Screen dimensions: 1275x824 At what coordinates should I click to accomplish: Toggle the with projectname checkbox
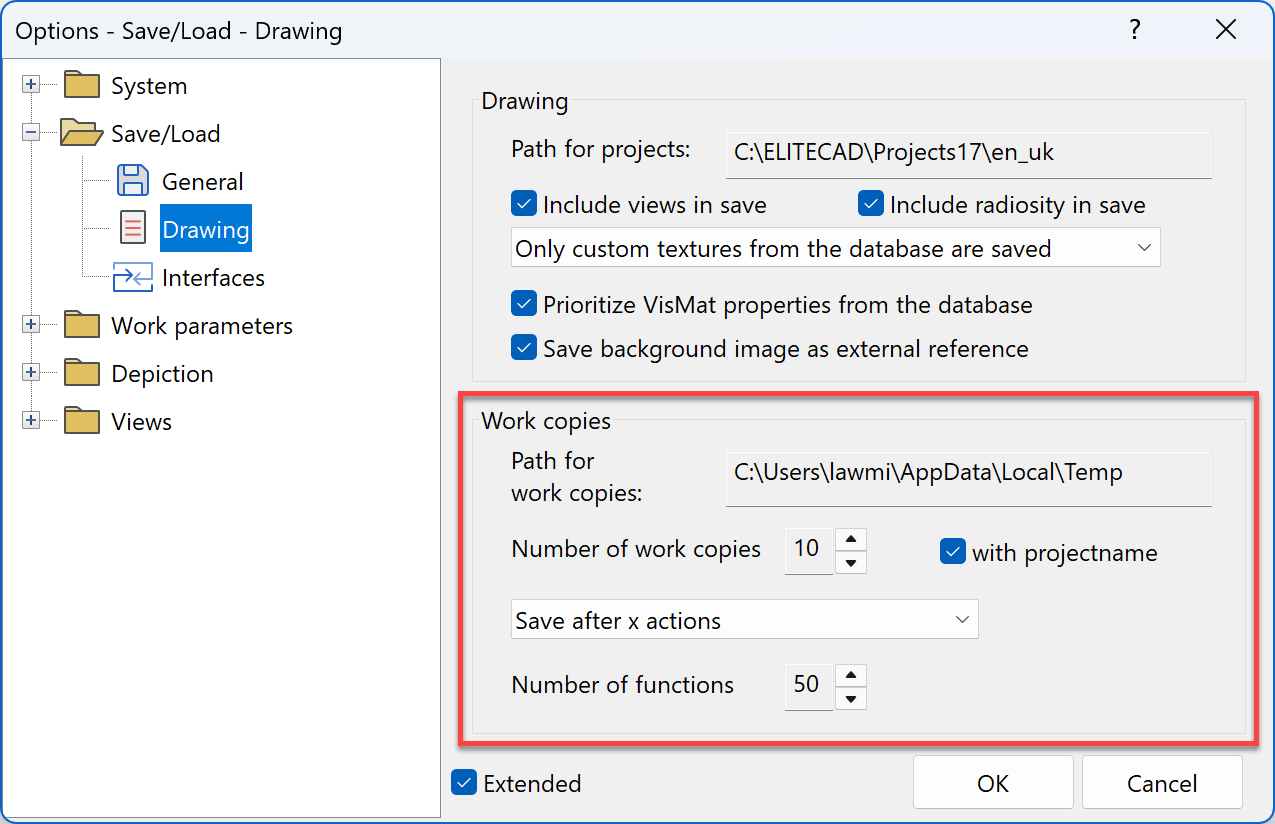click(952, 551)
